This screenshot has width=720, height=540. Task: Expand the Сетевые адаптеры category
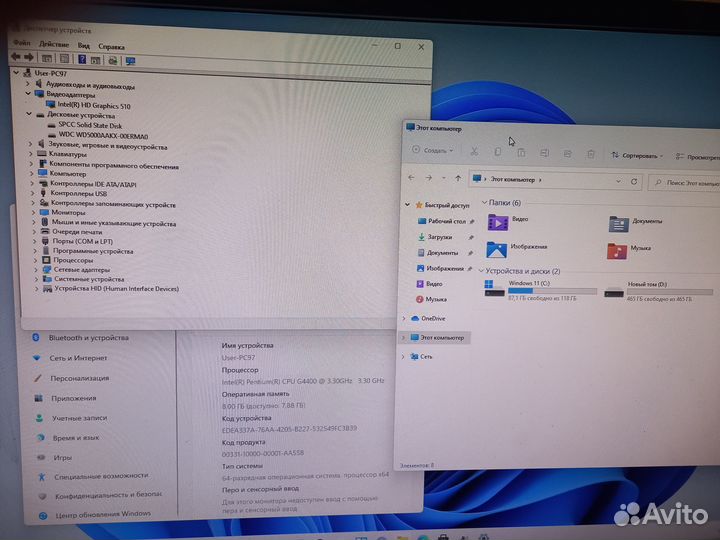(36, 270)
